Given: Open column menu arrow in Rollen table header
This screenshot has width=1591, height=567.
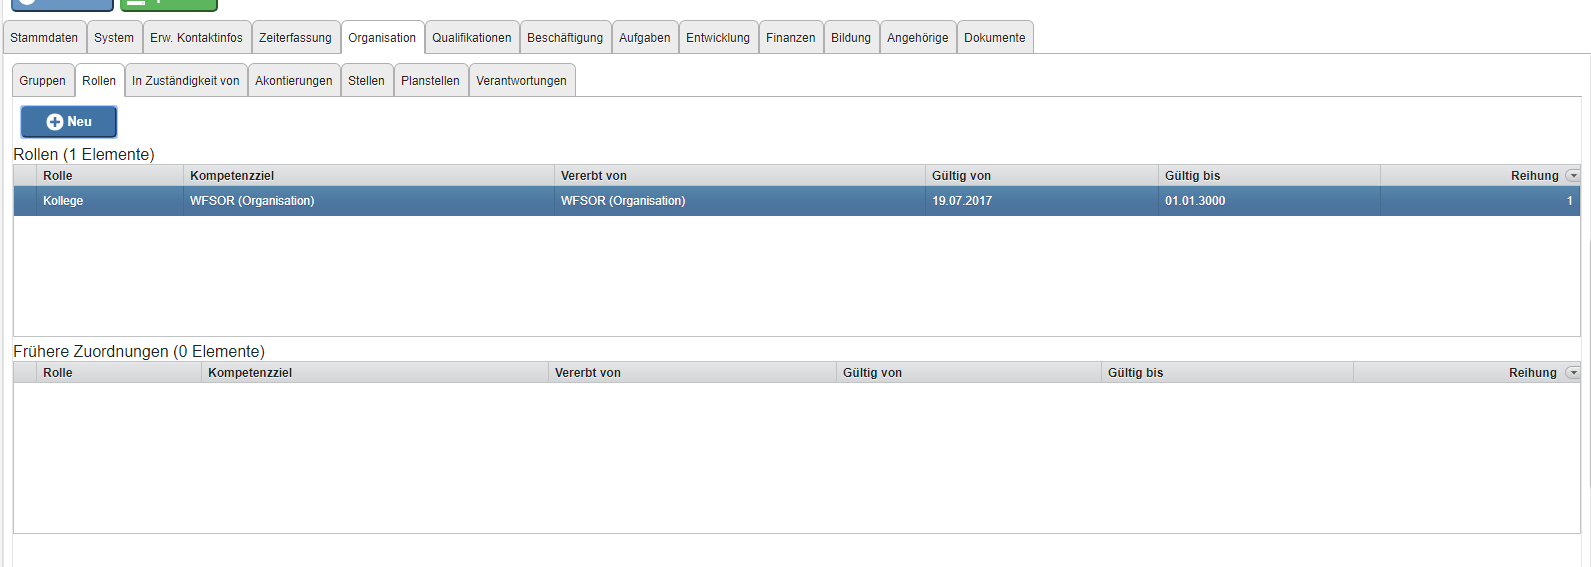Looking at the screenshot, I should pos(1573,176).
